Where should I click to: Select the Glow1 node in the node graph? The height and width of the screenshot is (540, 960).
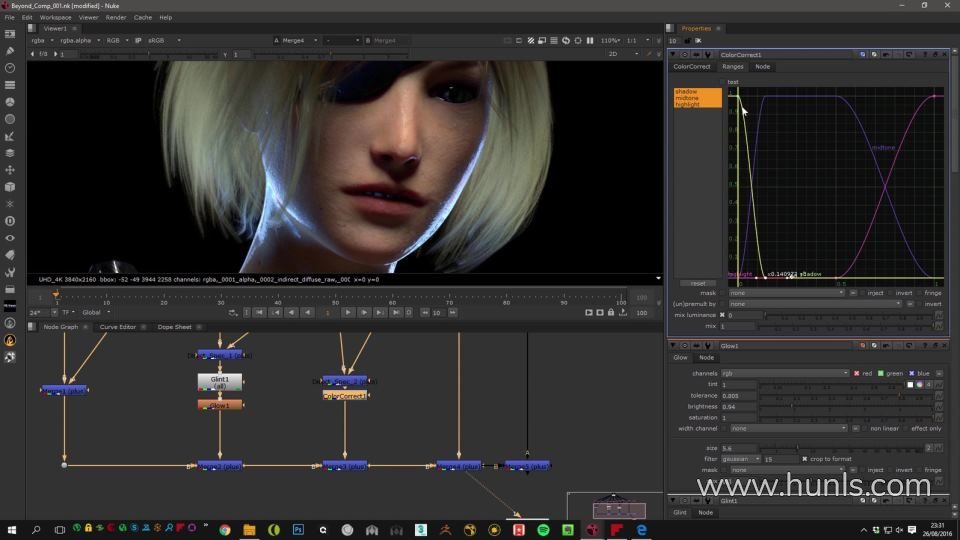tap(220, 405)
